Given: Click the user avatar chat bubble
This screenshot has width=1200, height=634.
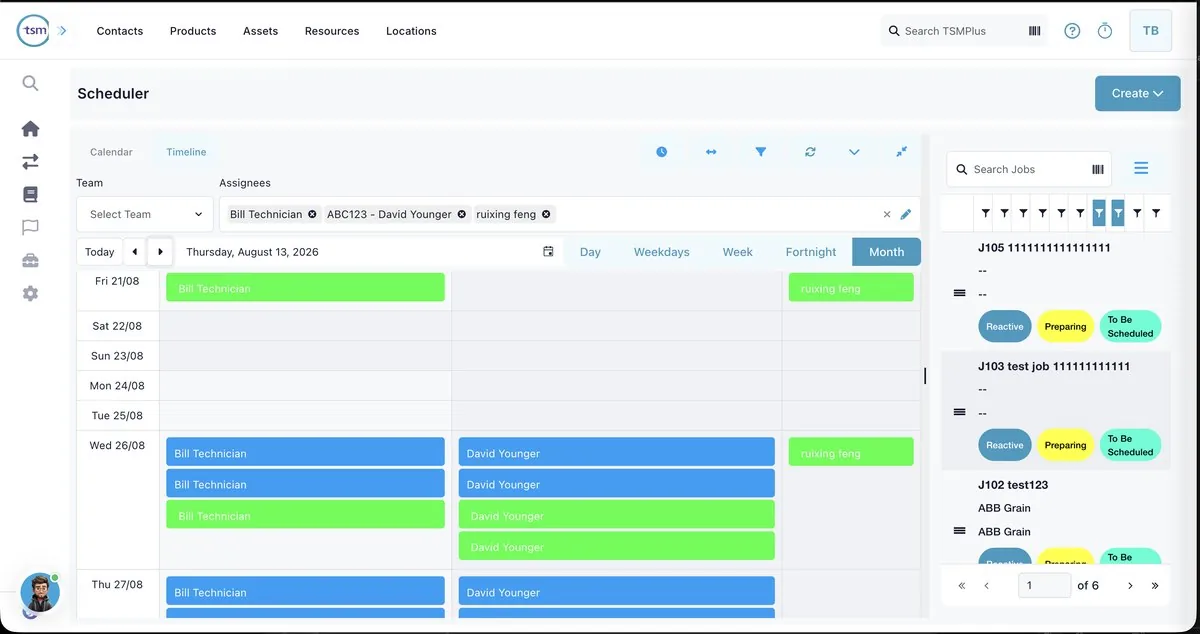Looking at the screenshot, I should [40, 593].
